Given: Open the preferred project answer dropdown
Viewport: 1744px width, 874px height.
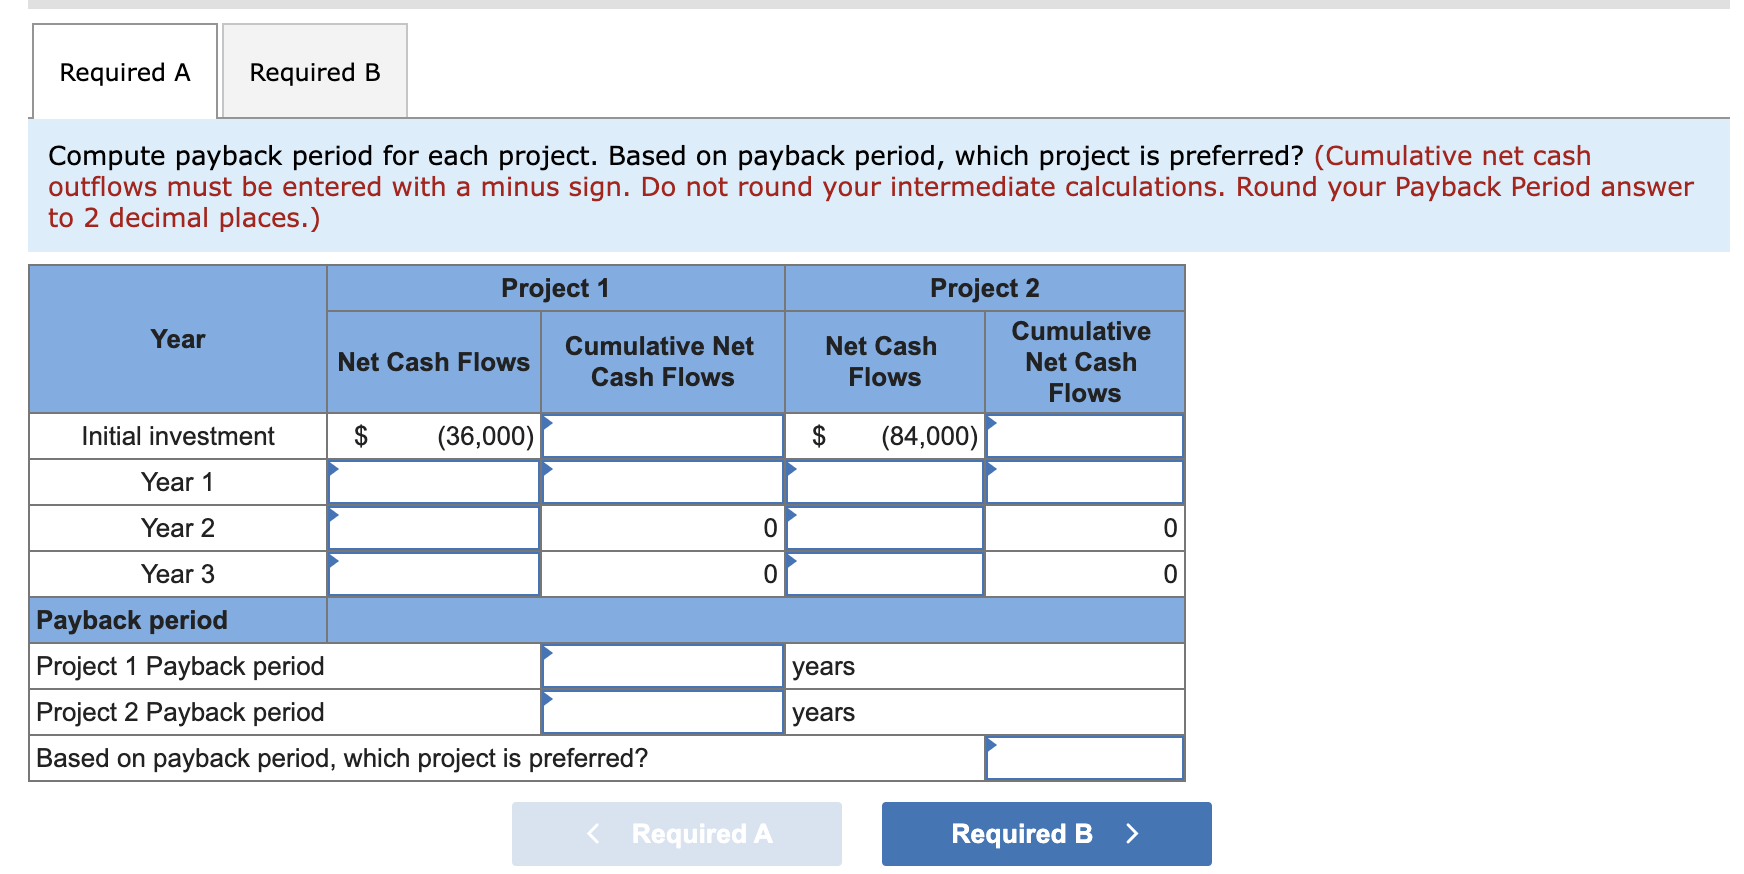Looking at the screenshot, I should coord(1085,758).
